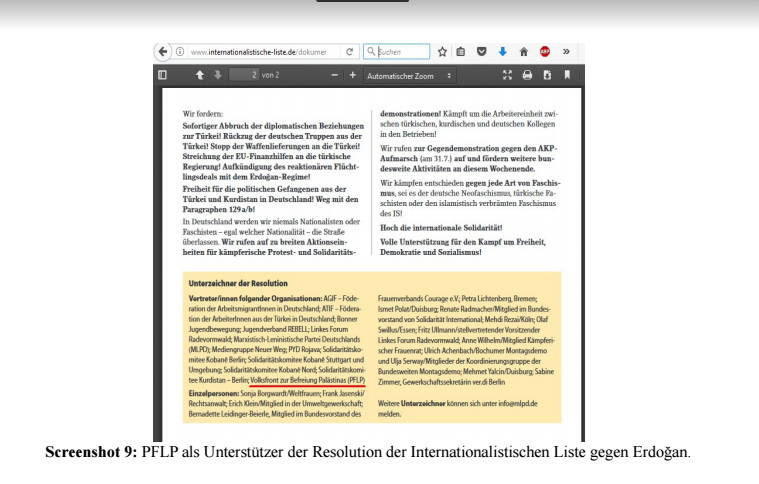
Task: Print the PDF document
Action: pos(527,75)
